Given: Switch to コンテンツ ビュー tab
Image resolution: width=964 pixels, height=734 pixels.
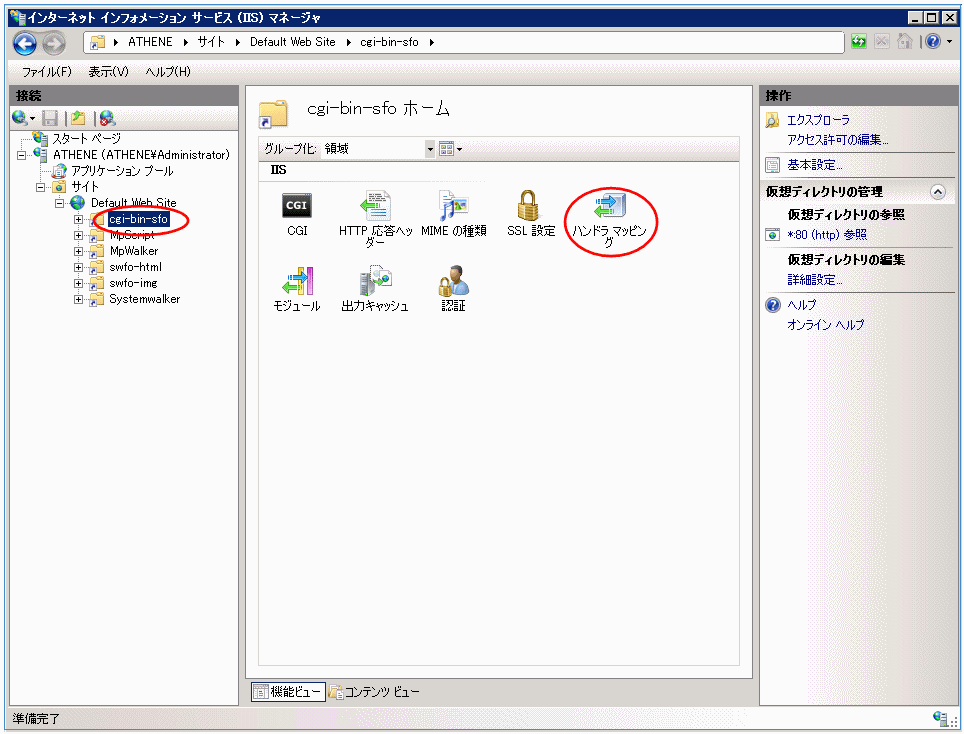Looking at the screenshot, I should (374, 692).
